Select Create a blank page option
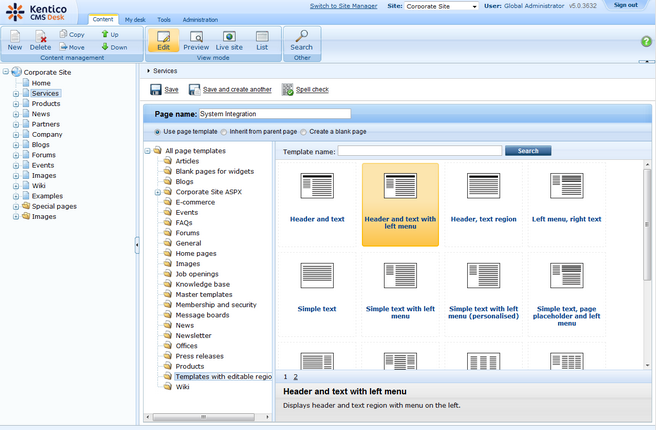 [x=304, y=132]
